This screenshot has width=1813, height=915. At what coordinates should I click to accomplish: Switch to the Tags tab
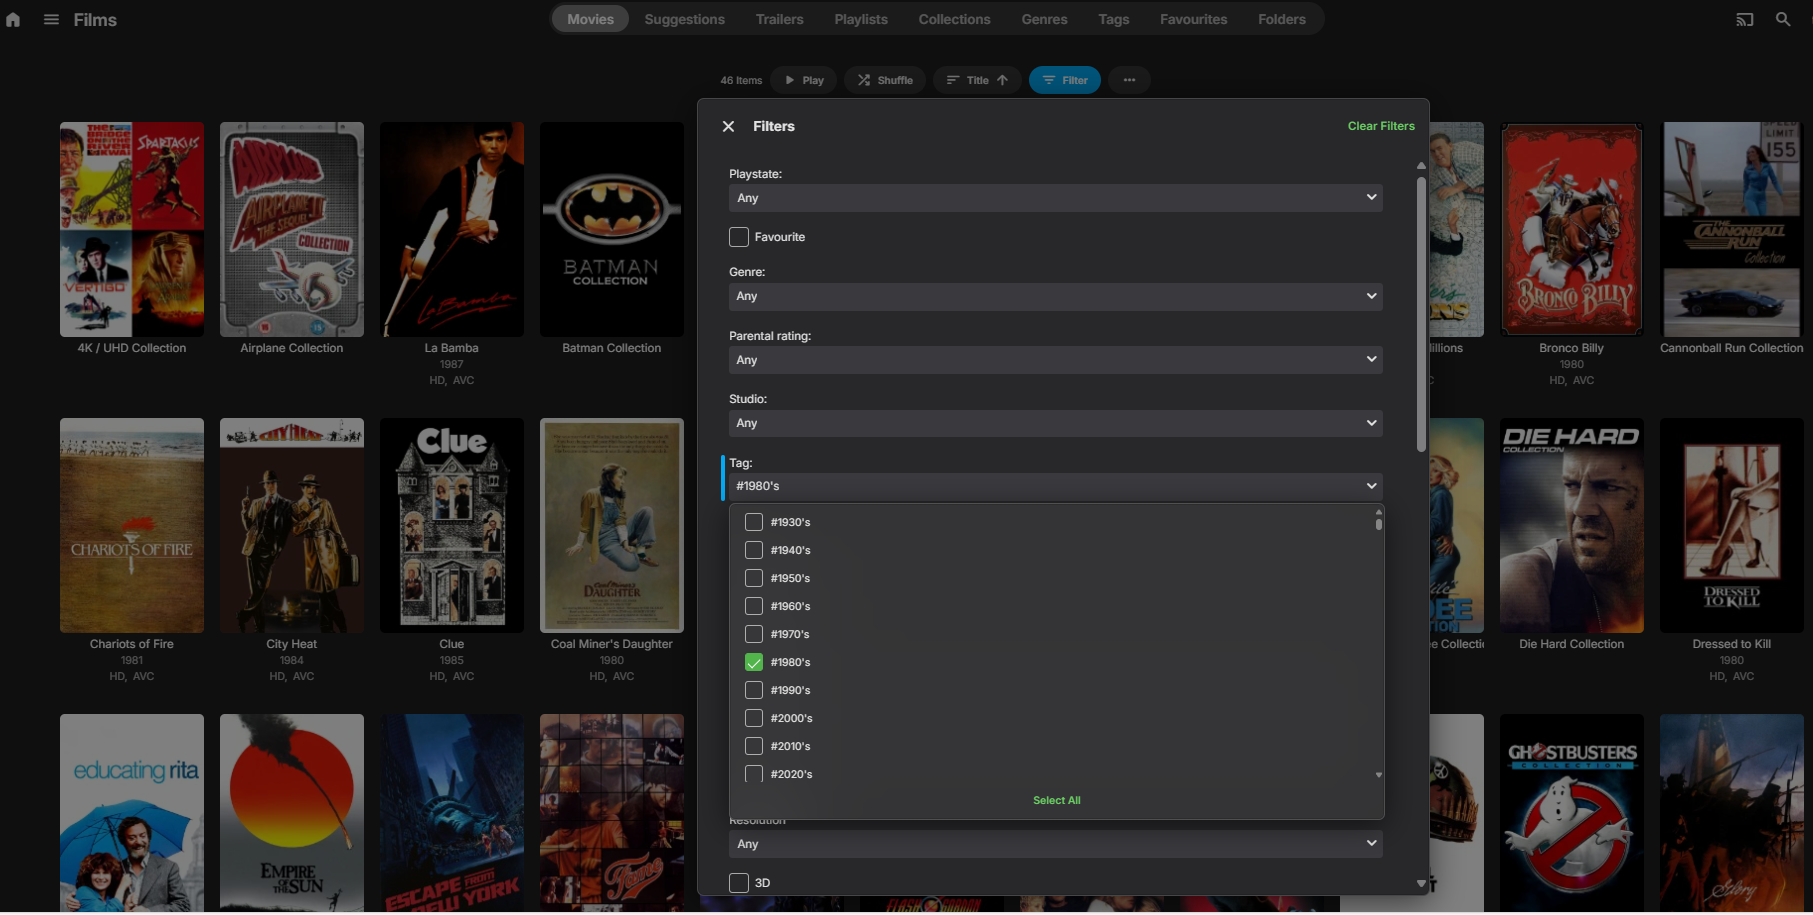pyautogui.click(x=1114, y=19)
